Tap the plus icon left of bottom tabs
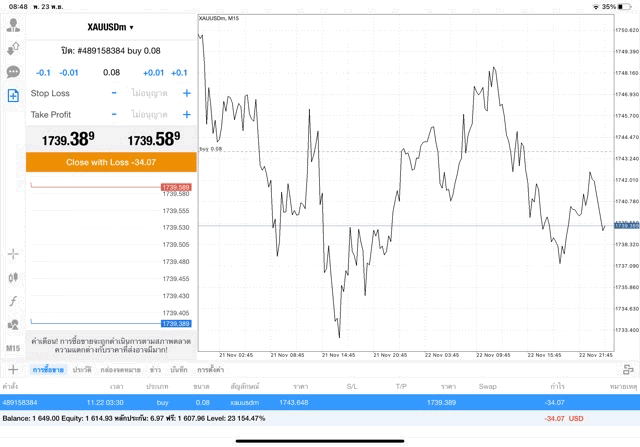 pyautogui.click(x=13, y=369)
